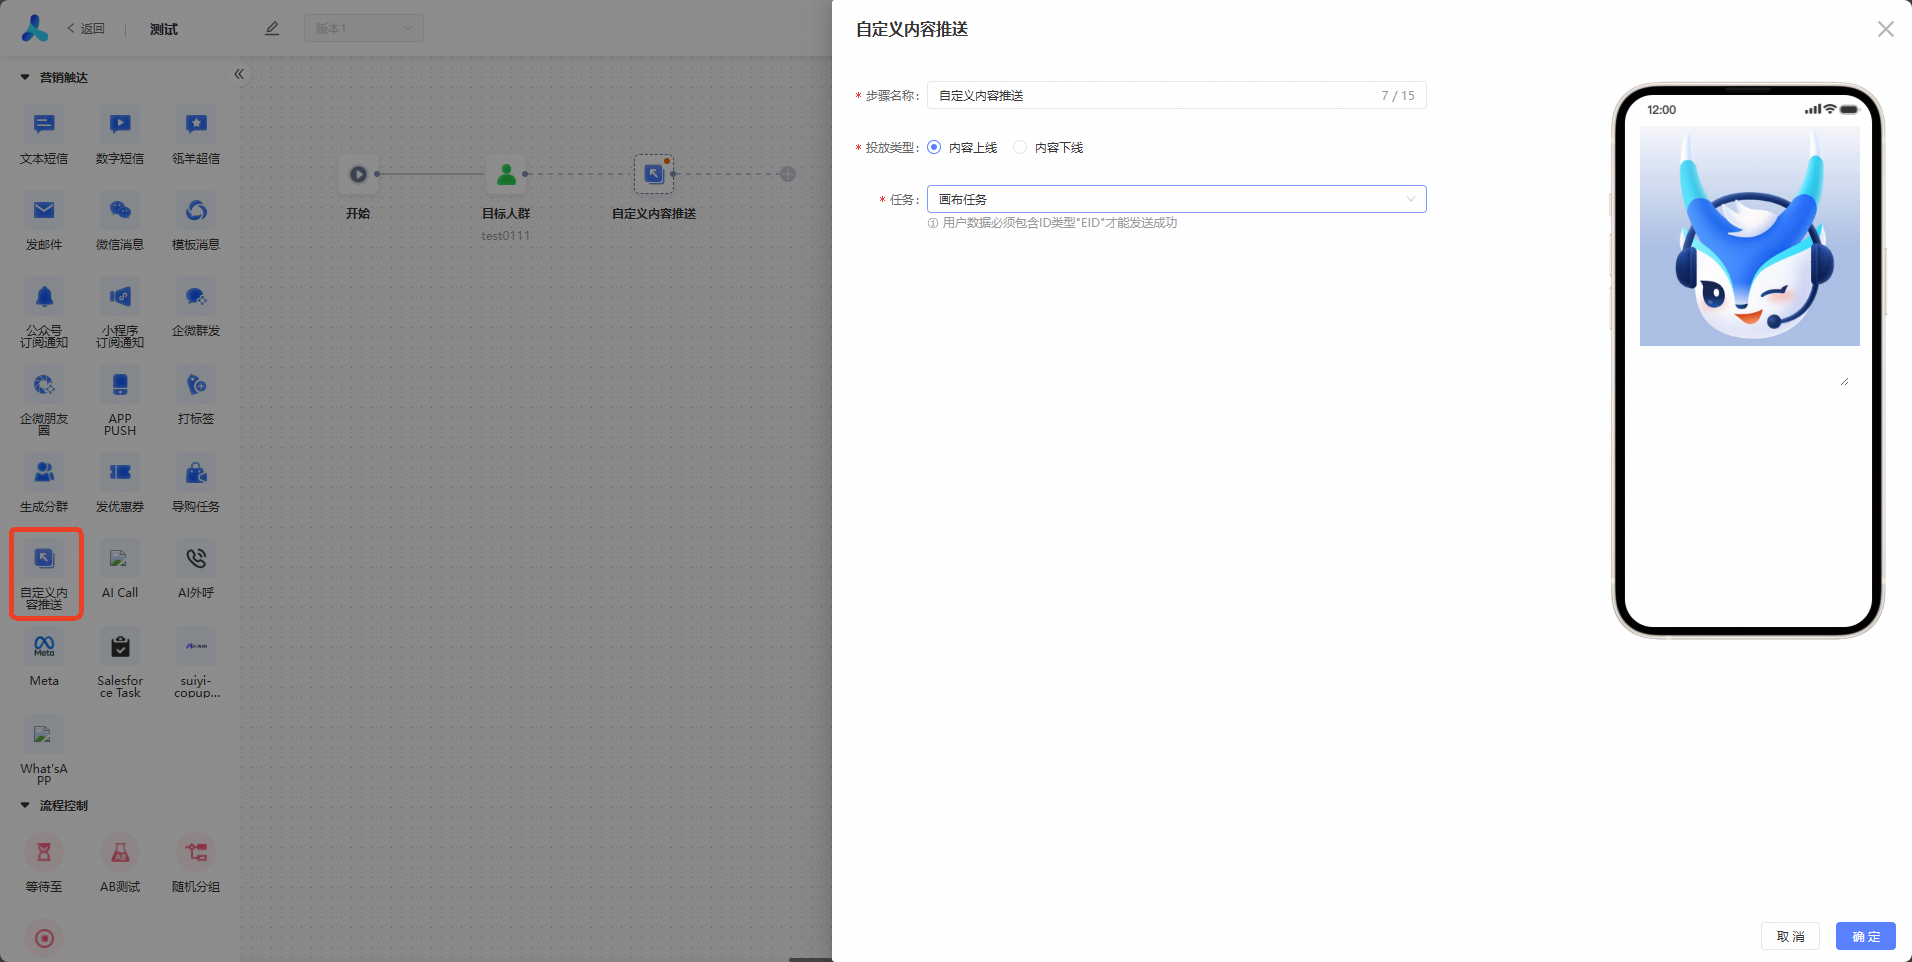Click the app logo in the header
This screenshot has height=962, width=1912.
35,28
